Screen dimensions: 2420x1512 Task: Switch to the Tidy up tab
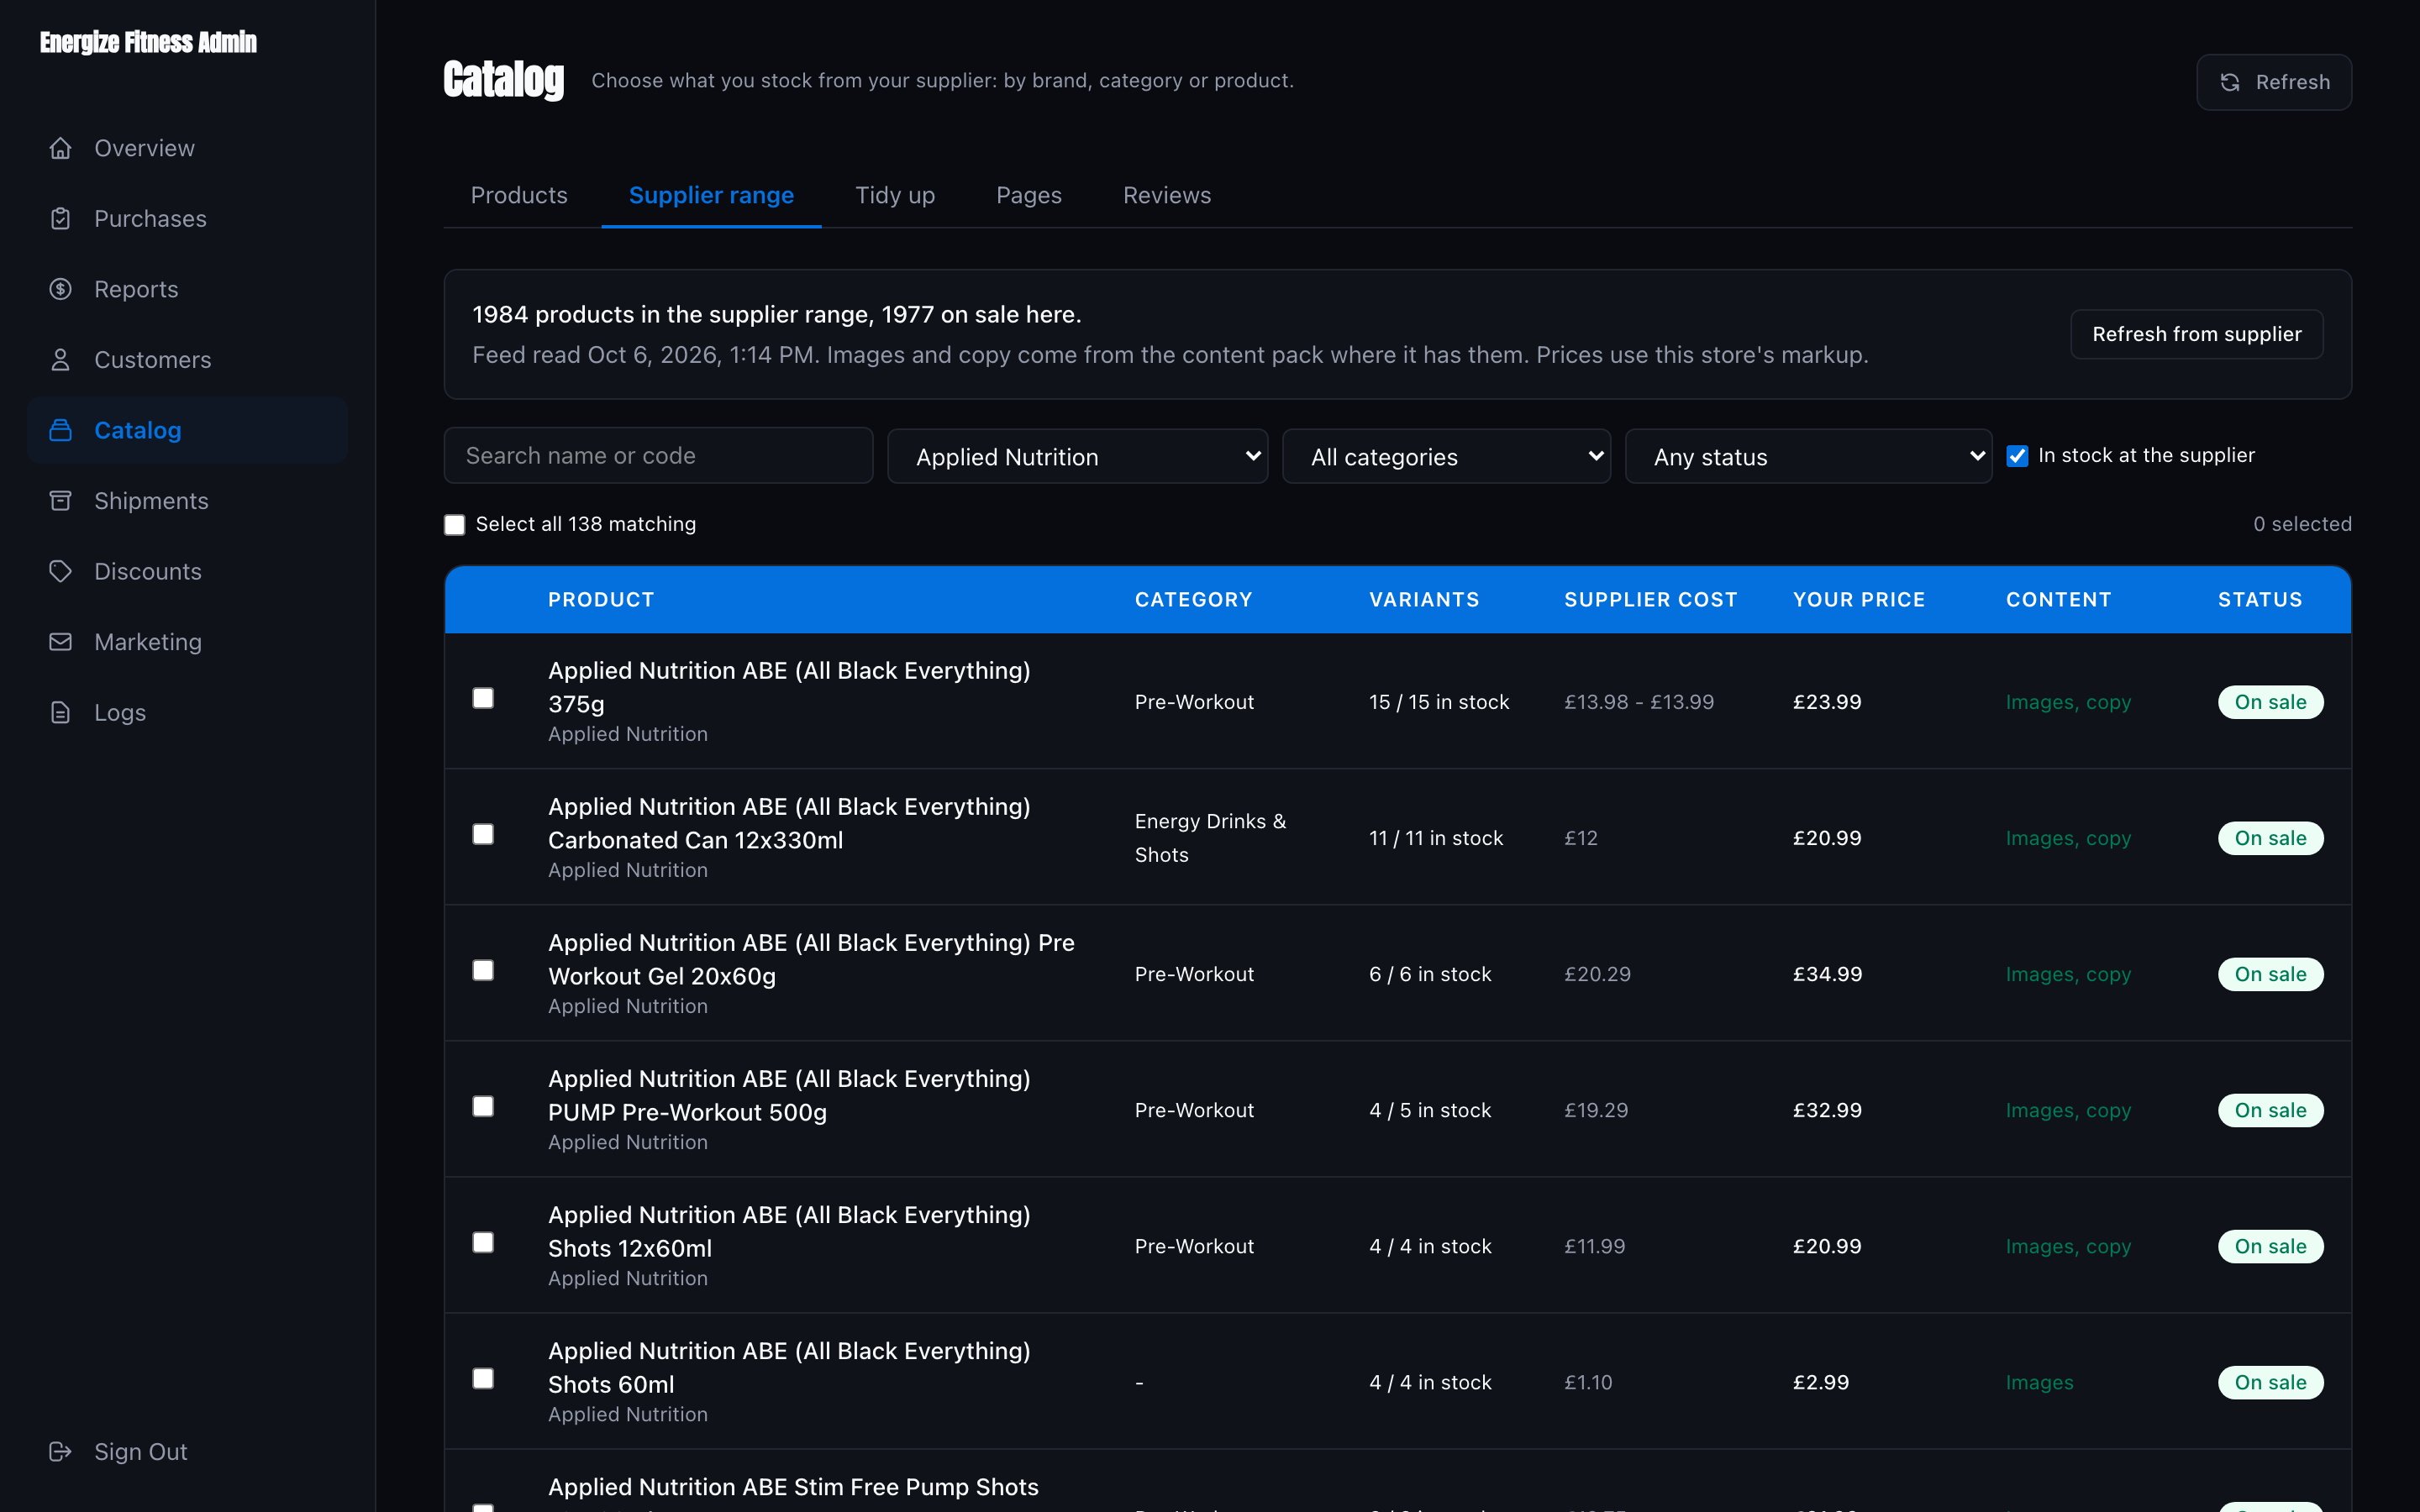coord(895,195)
